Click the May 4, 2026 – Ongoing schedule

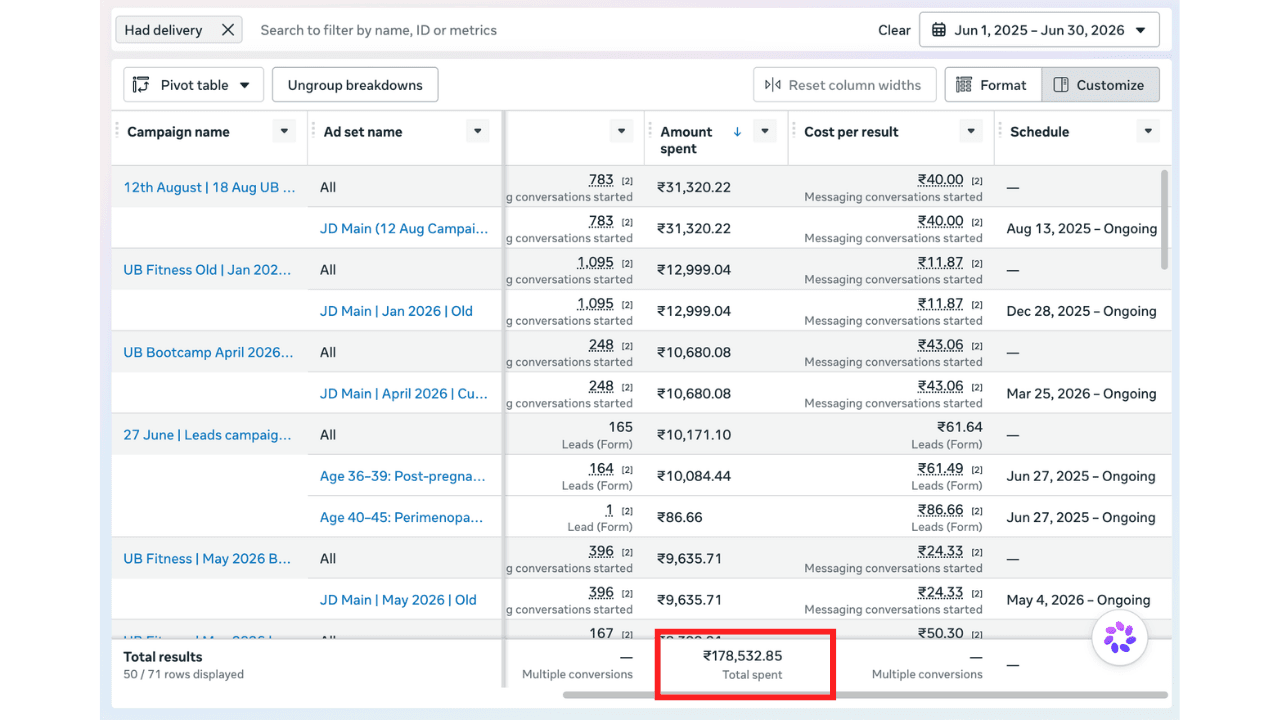click(x=1078, y=600)
